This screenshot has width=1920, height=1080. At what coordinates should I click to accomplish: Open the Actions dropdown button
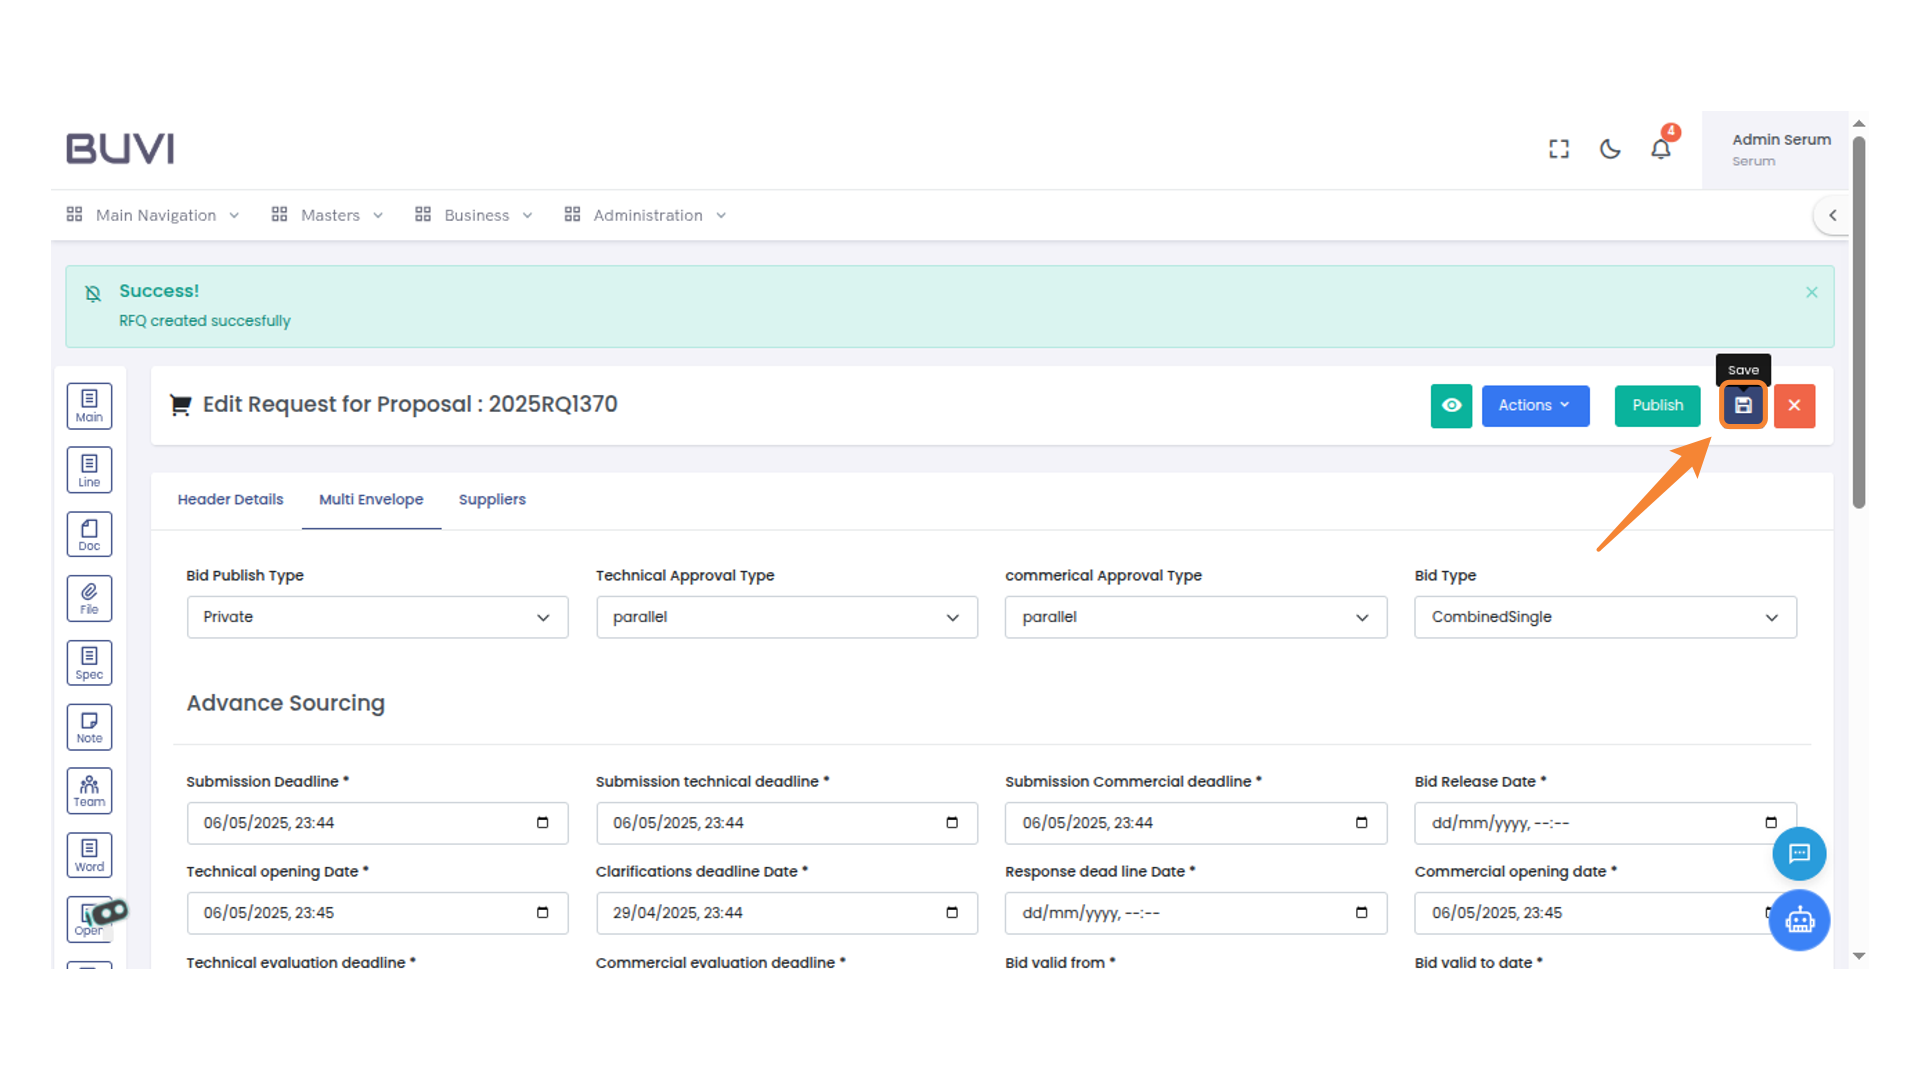1535,406
